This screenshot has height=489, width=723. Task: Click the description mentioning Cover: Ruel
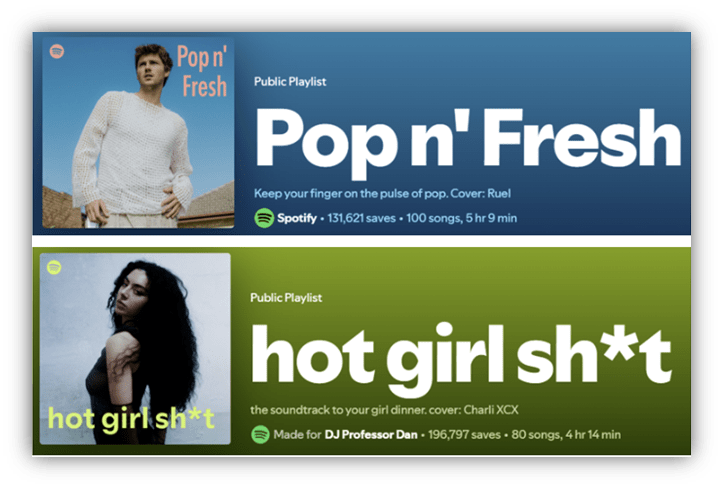(x=382, y=194)
